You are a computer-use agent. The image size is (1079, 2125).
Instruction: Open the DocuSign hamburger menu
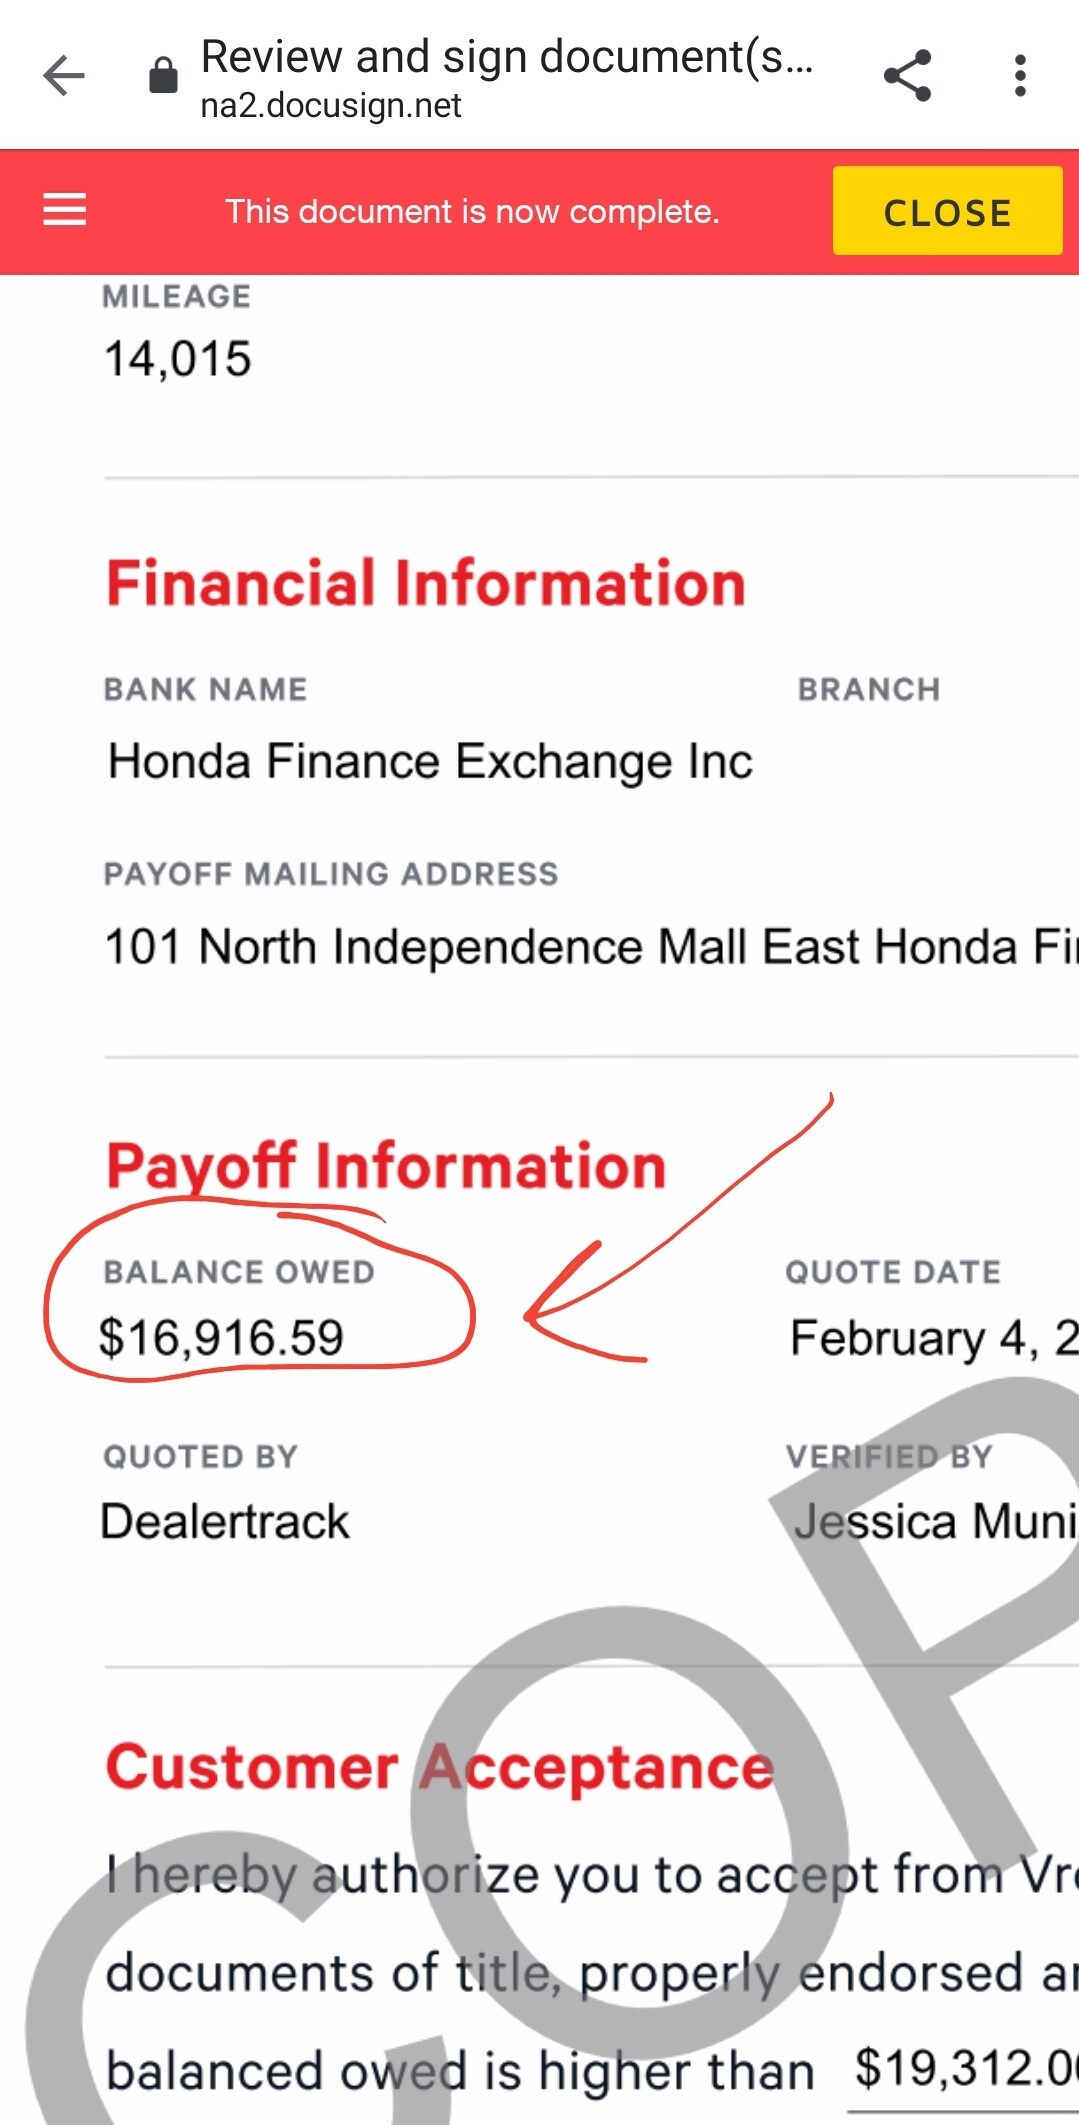coord(65,210)
